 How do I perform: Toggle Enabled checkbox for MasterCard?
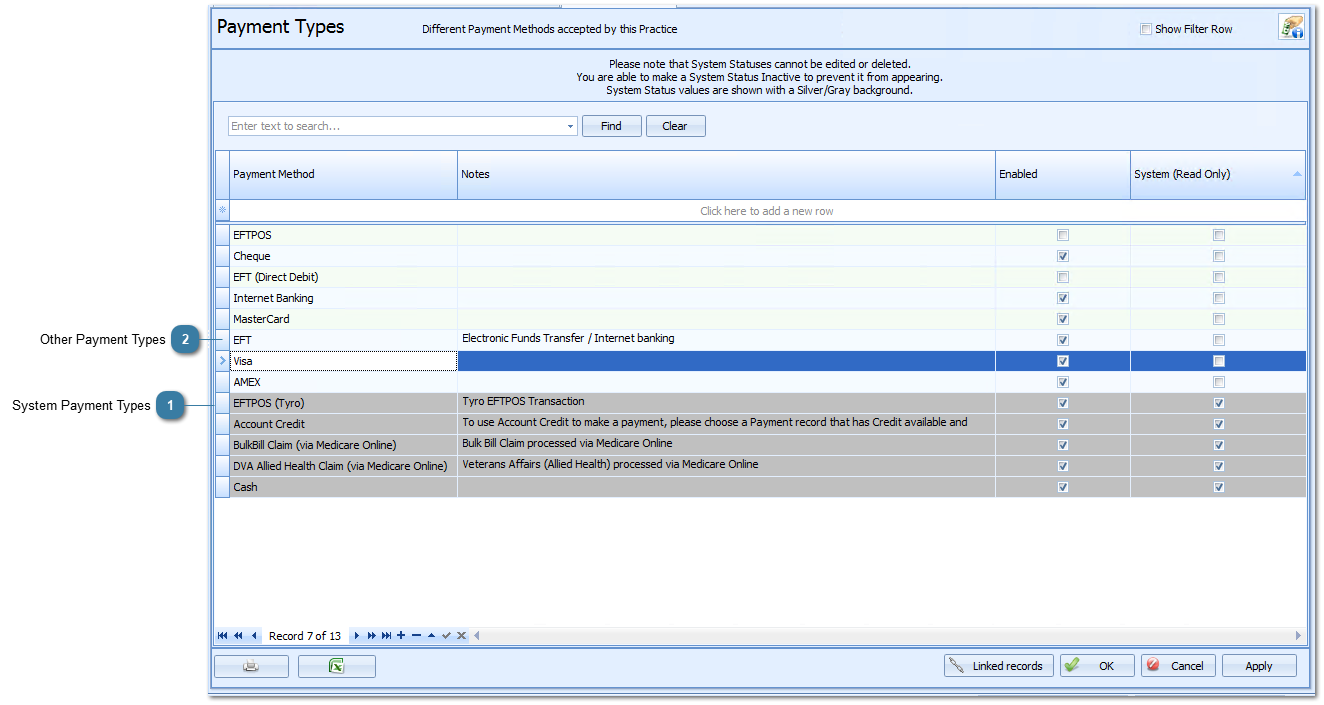coord(1063,319)
